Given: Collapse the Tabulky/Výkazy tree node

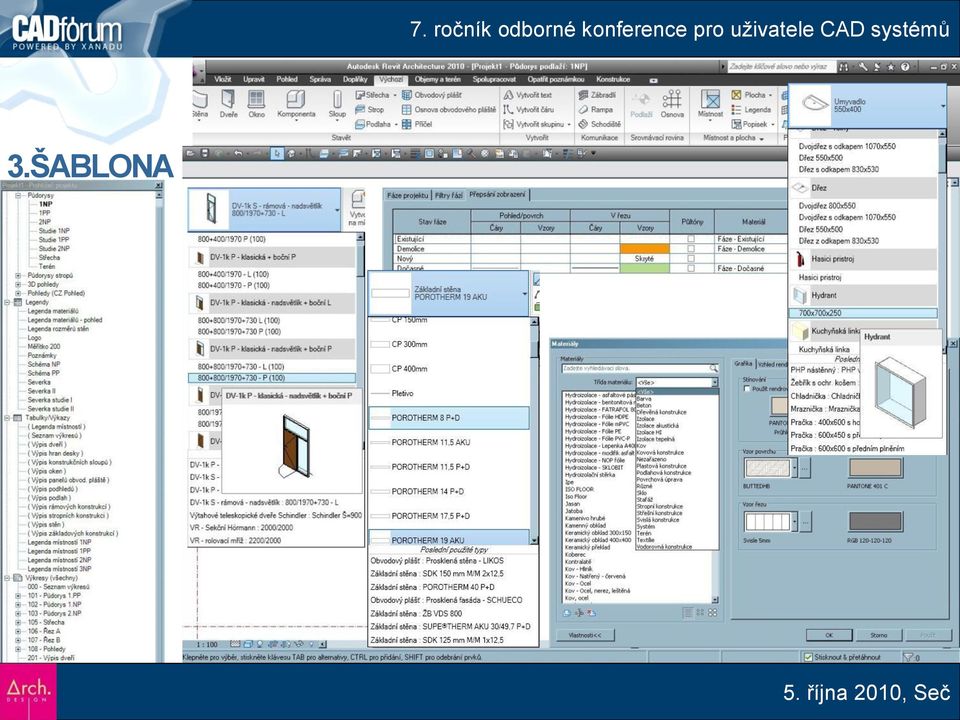Looking at the screenshot, I should 8,418.
